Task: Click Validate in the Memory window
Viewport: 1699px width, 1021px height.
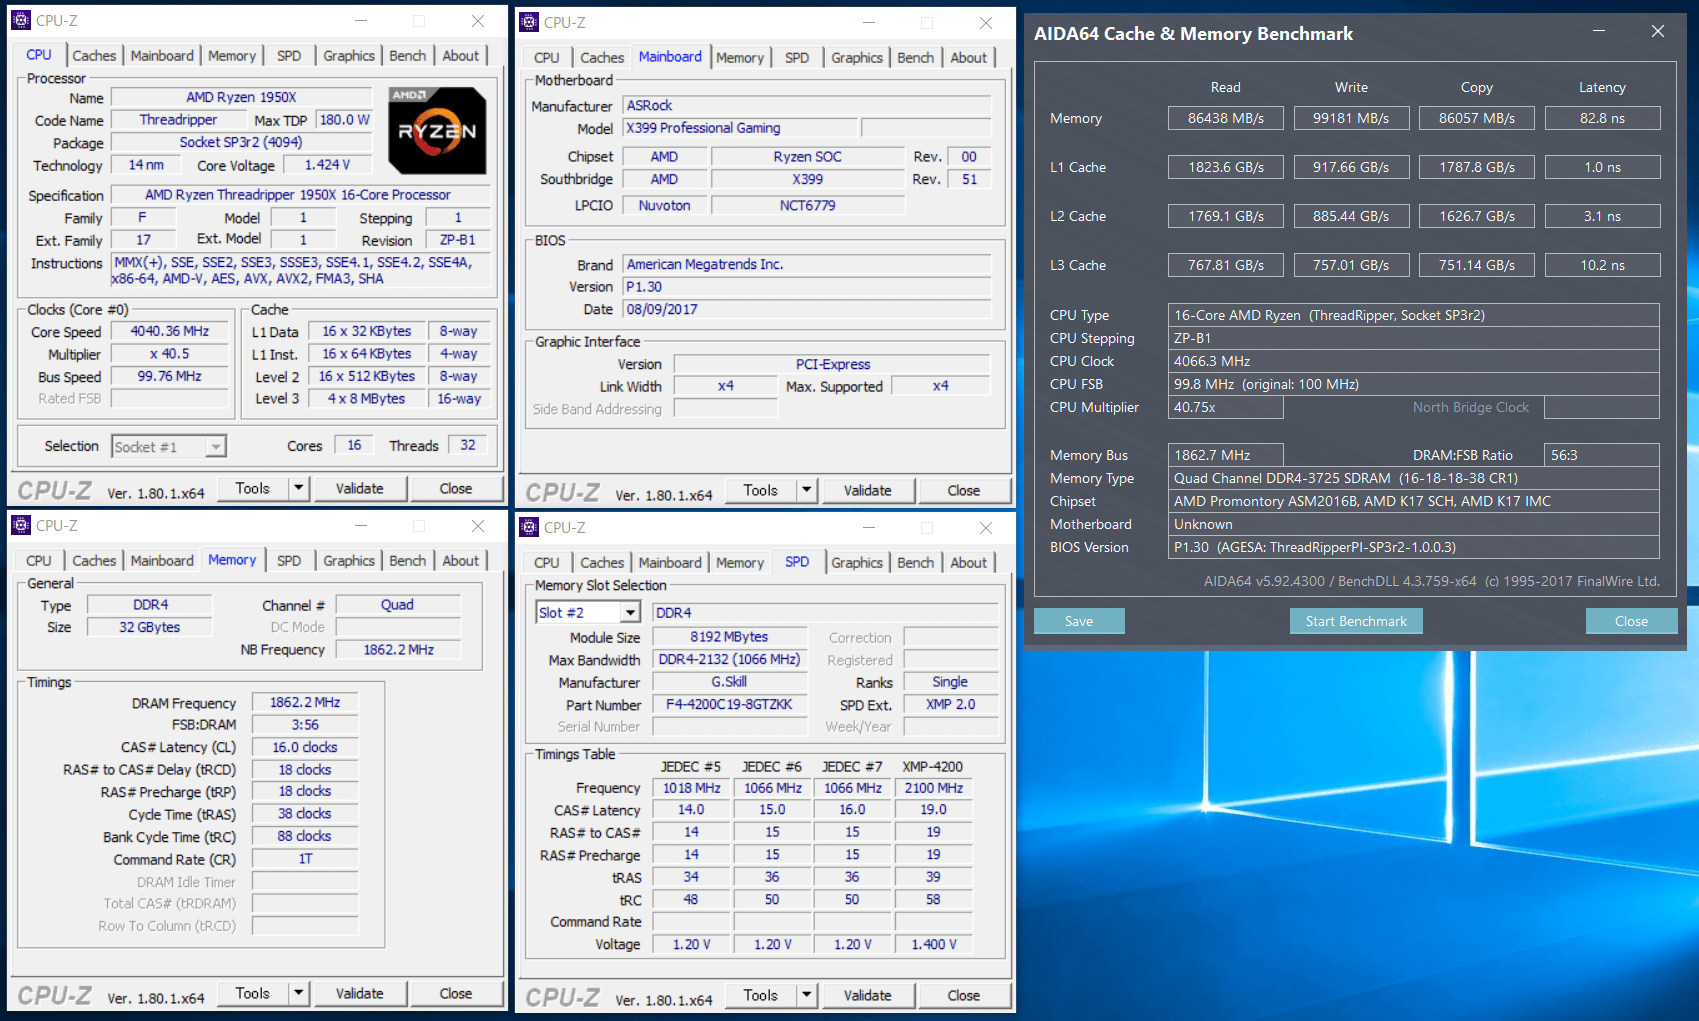Action: coord(359,993)
